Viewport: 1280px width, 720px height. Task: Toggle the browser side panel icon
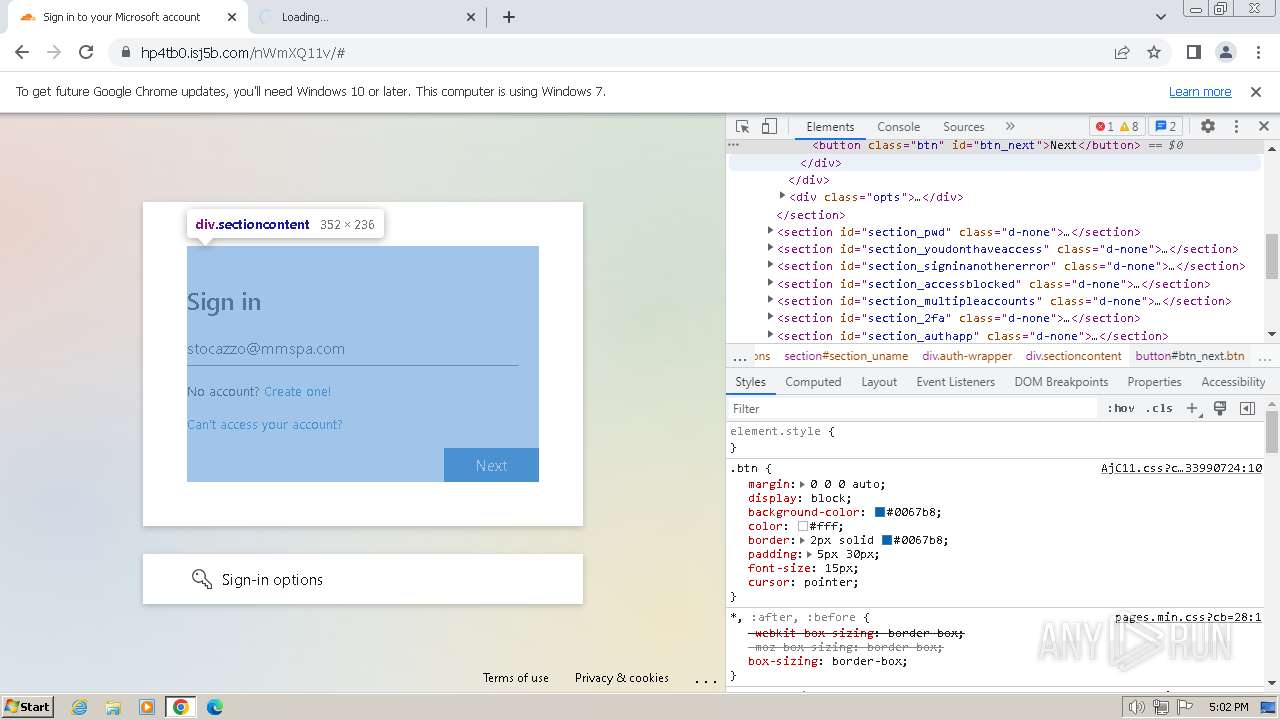tap(1193, 53)
